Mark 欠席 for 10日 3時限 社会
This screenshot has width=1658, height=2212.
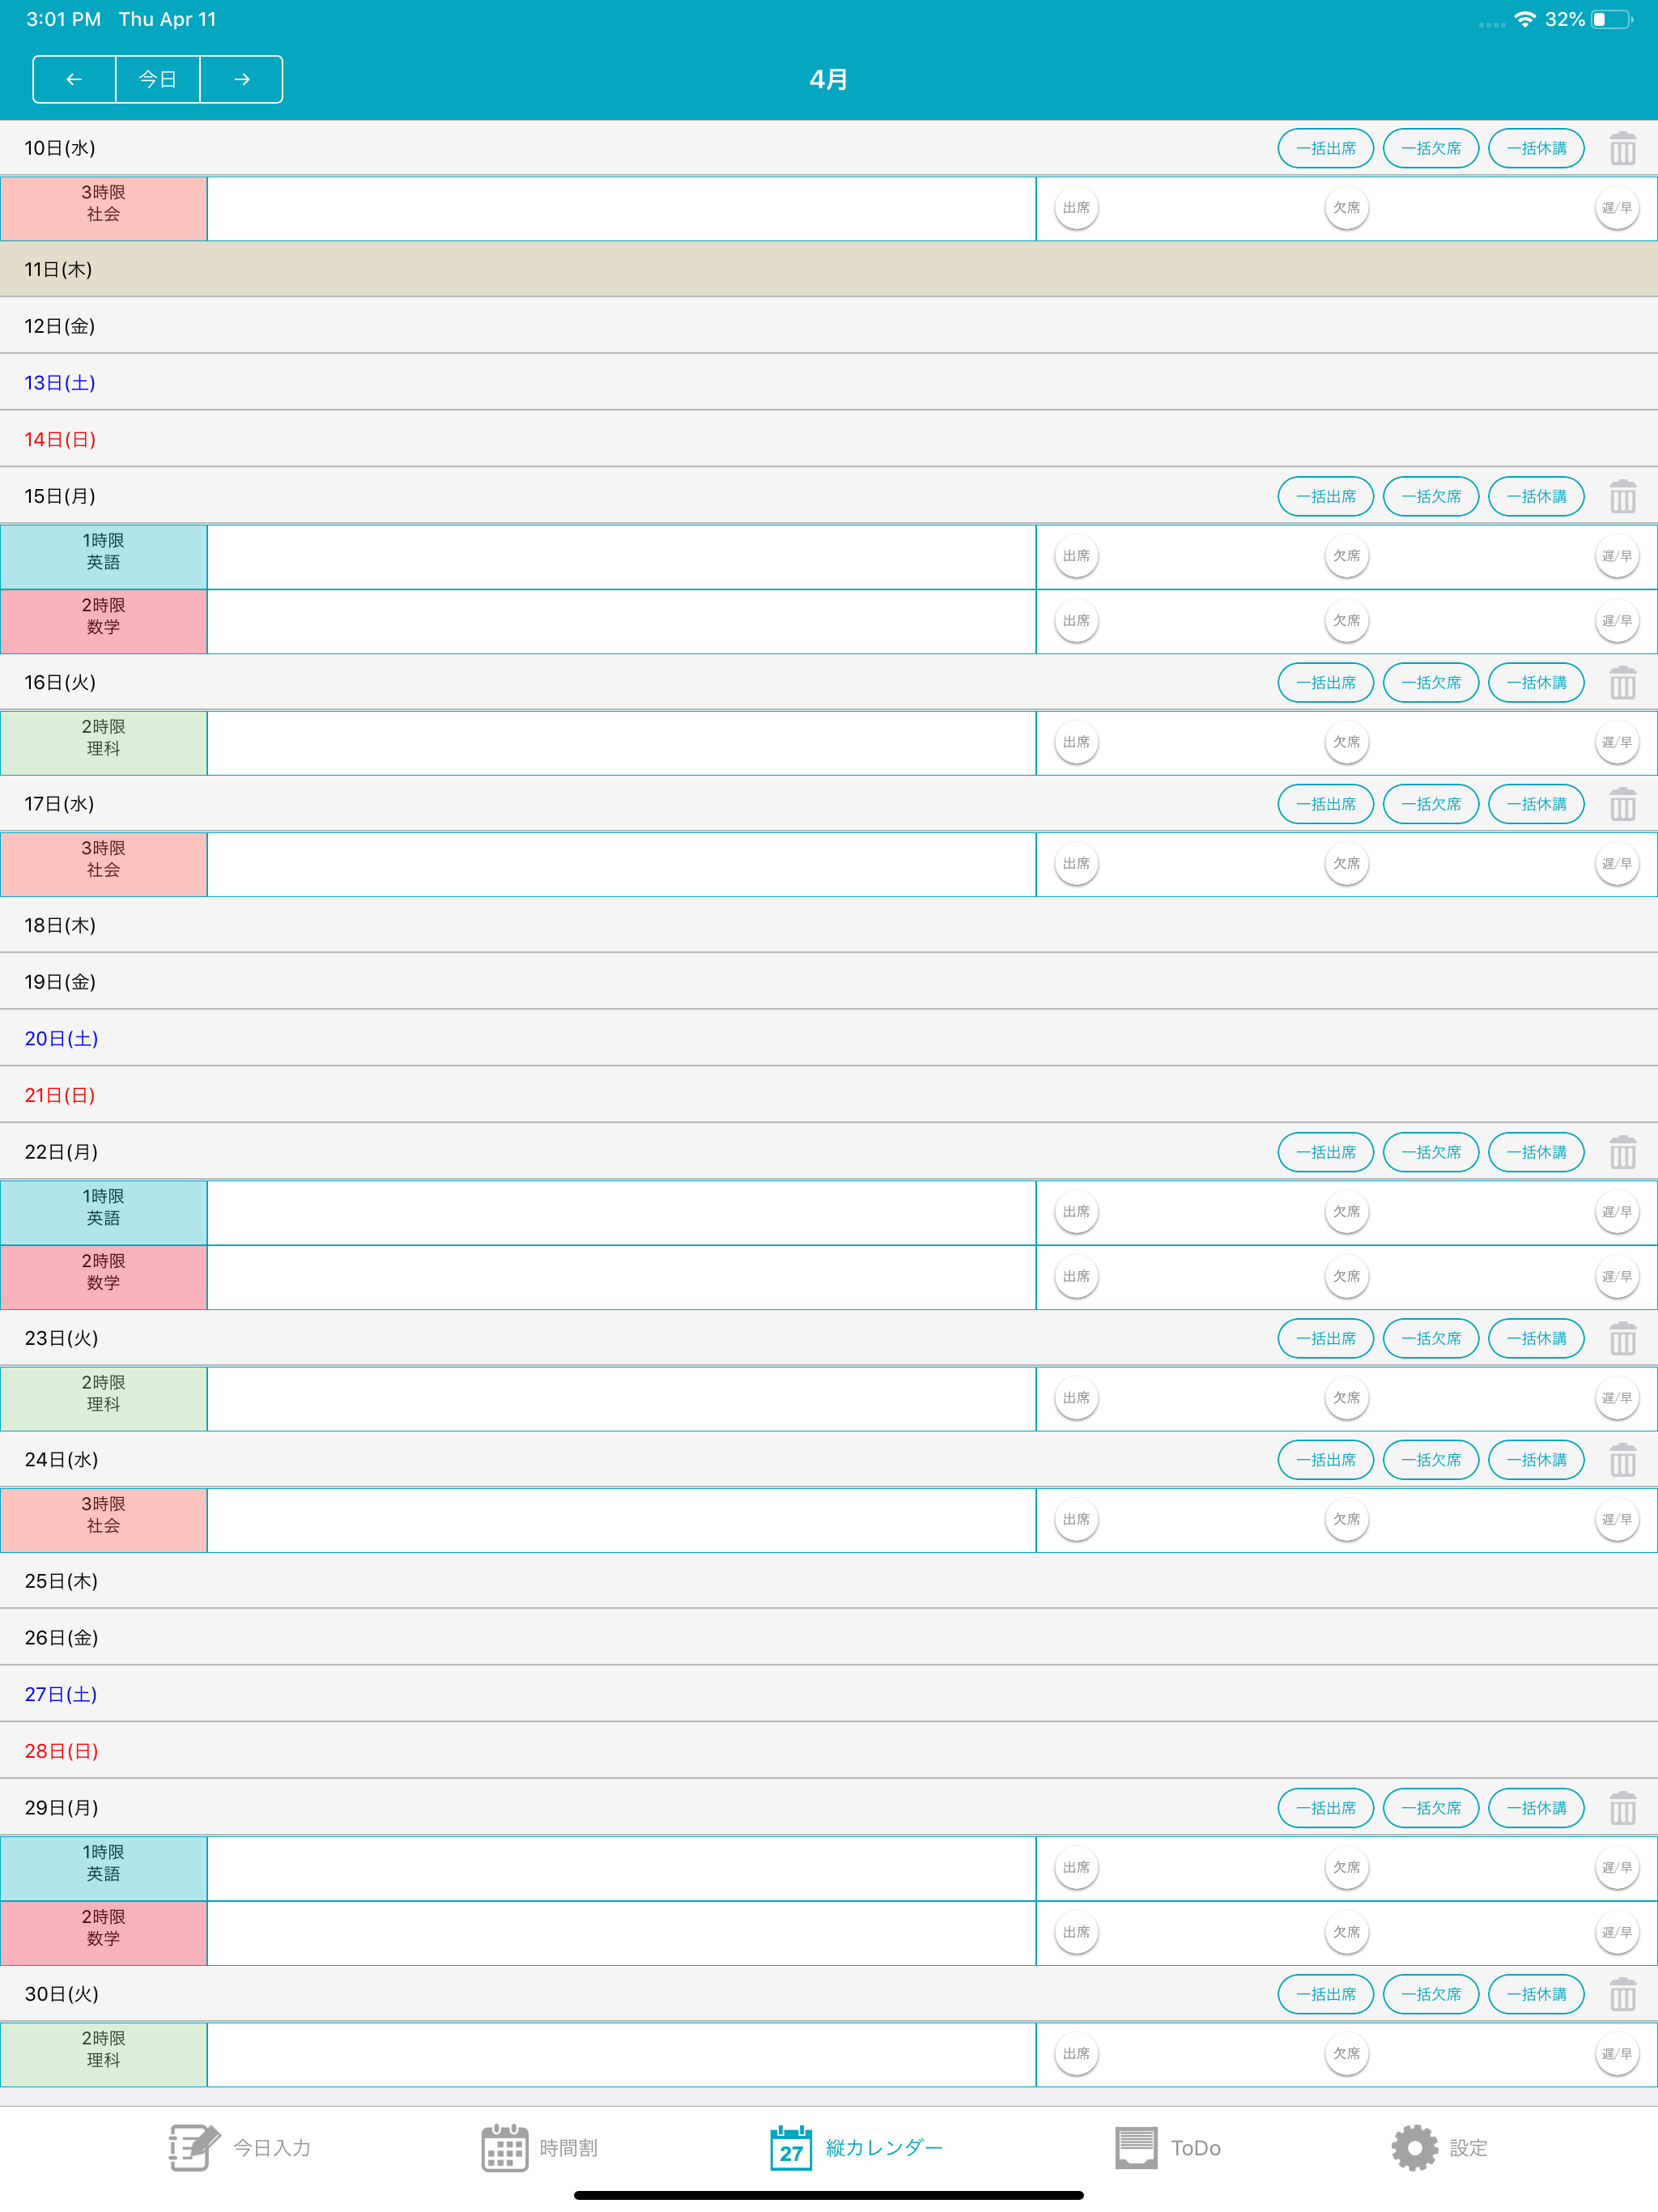point(1347,208)
